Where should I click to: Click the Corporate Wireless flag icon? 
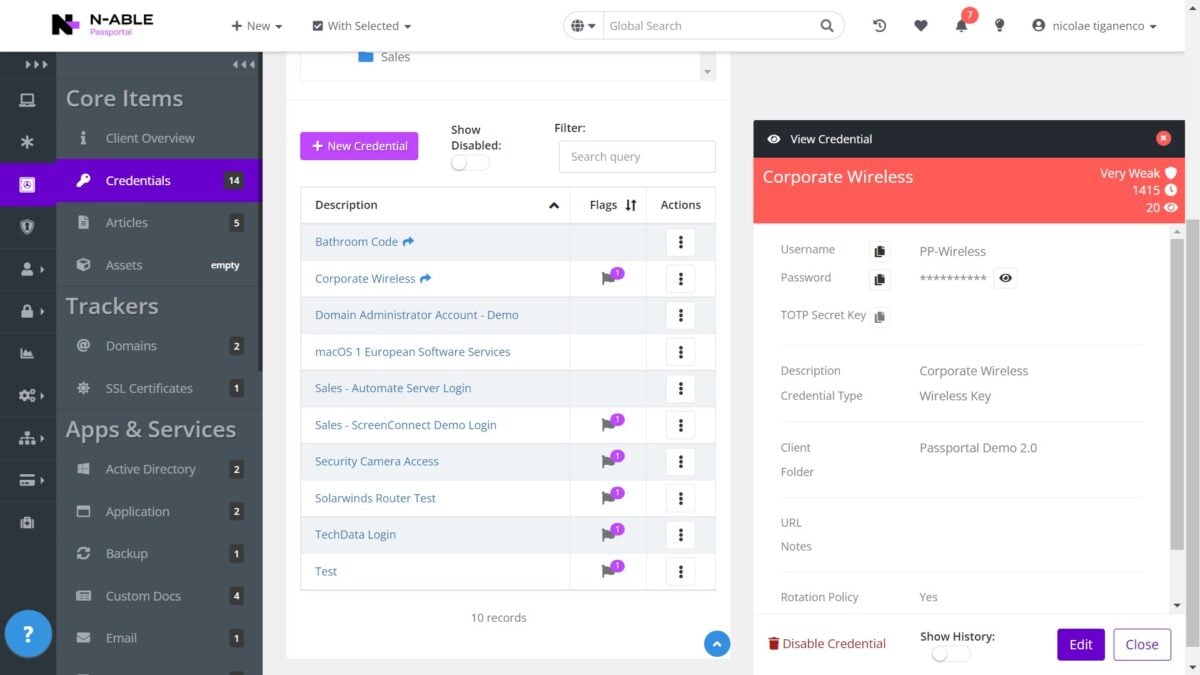pyautogui.click(x=609, y=279)
